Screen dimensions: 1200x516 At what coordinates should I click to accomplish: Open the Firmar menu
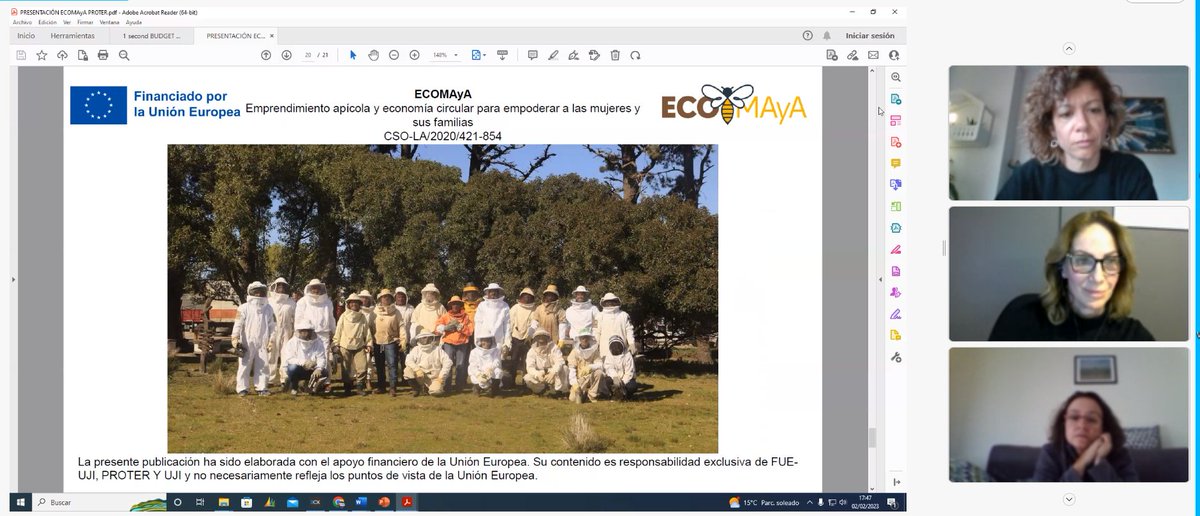pyautogui.click(x=85, y=21)
